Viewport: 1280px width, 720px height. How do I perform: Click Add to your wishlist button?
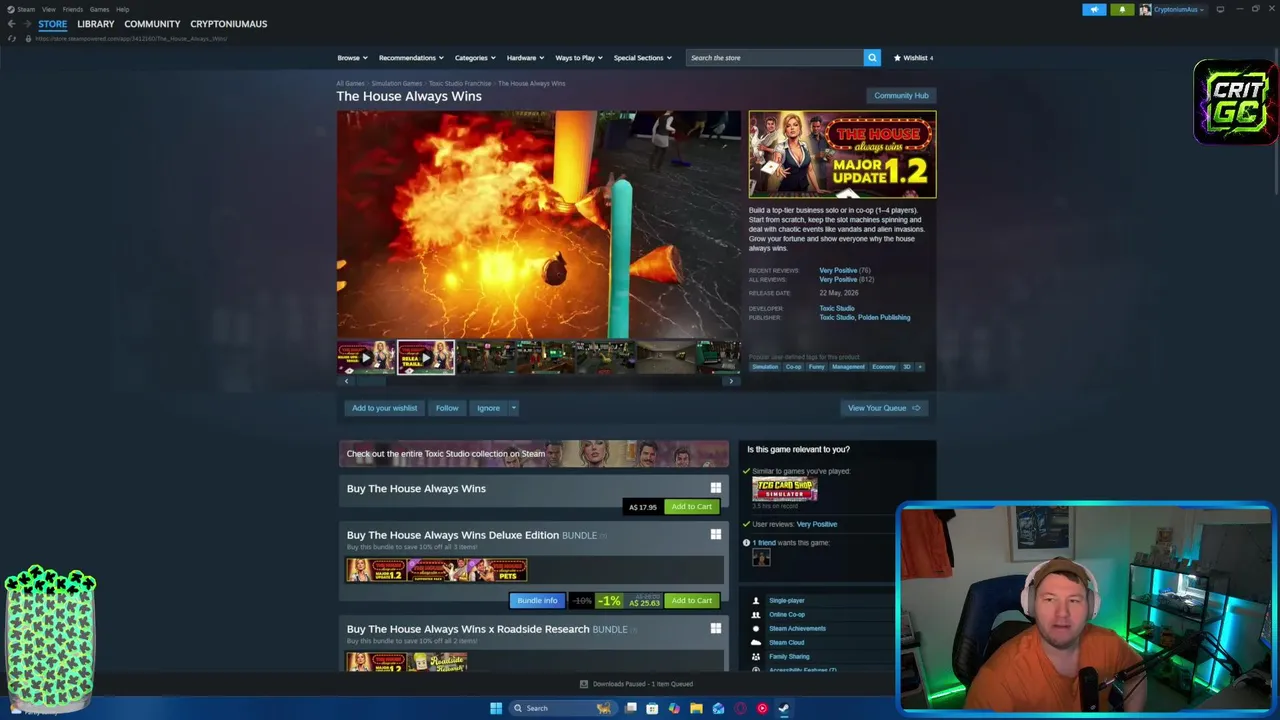[385, 408]
